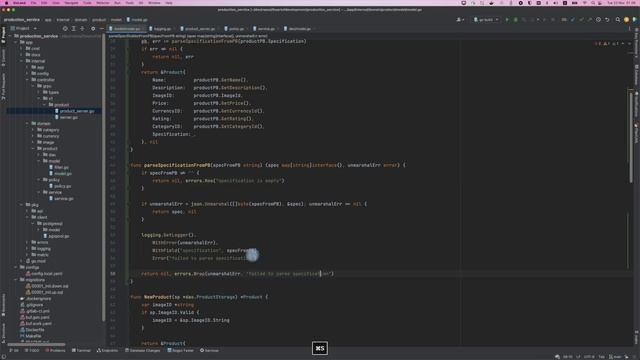
Task: Click the Project tree horizontal scrollbar
Action: click(36, 344)
